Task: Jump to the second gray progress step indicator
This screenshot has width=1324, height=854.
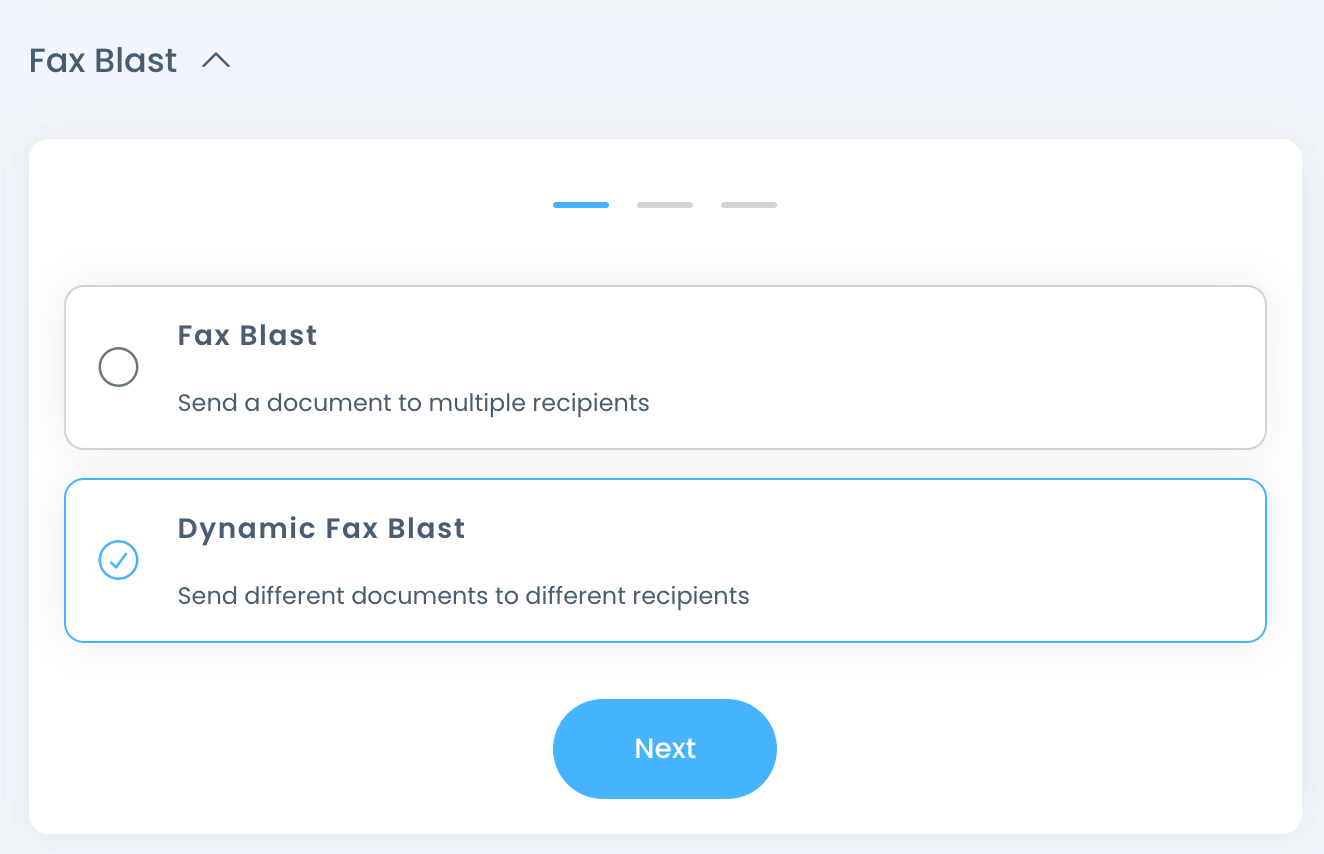Action: (665, 205)
